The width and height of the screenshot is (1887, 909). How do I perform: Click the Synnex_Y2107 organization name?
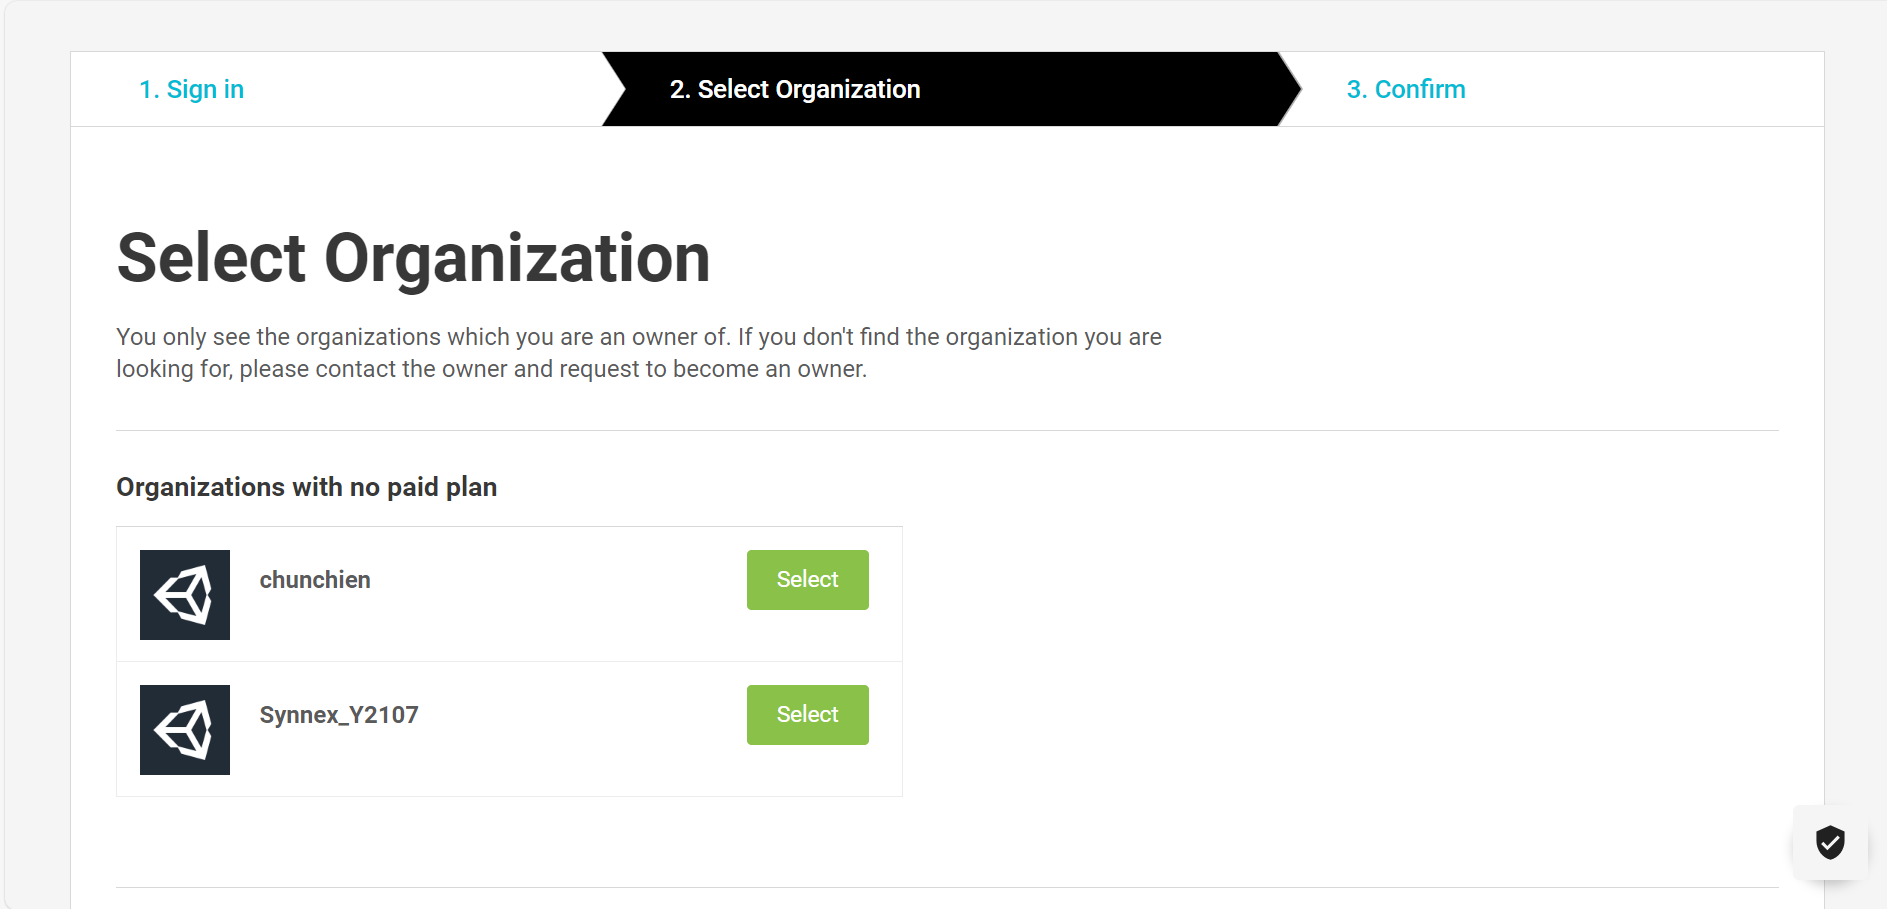339,715
